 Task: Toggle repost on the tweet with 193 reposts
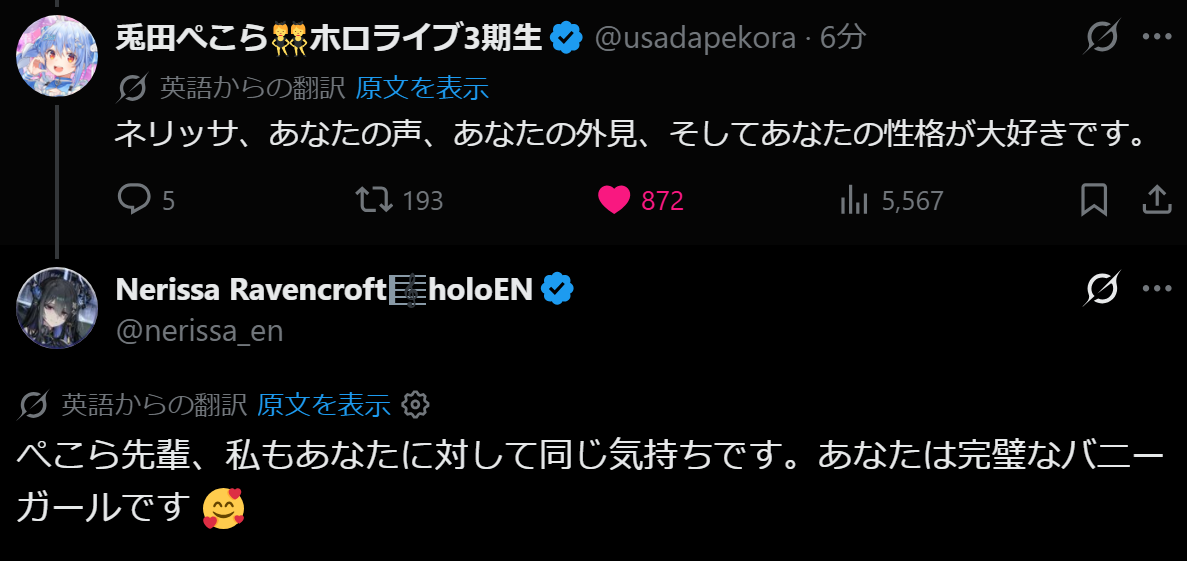click(x=372, y=200)
